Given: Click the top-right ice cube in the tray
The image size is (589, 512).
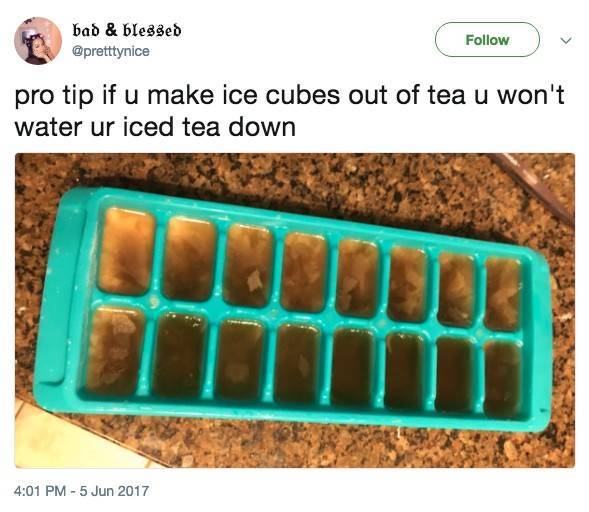Looking at the screenshot, I should click(x=503, y=294).
